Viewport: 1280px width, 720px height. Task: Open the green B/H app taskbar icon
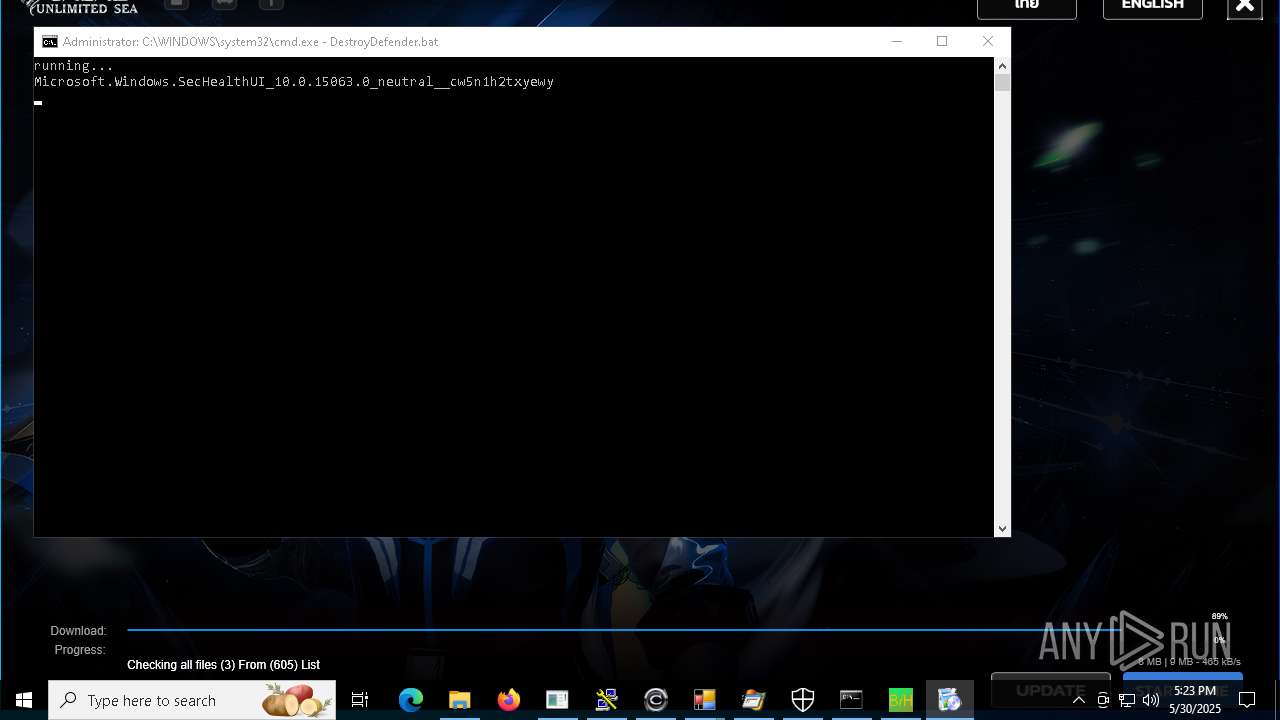pyautogui.click(x=901, y=700)
